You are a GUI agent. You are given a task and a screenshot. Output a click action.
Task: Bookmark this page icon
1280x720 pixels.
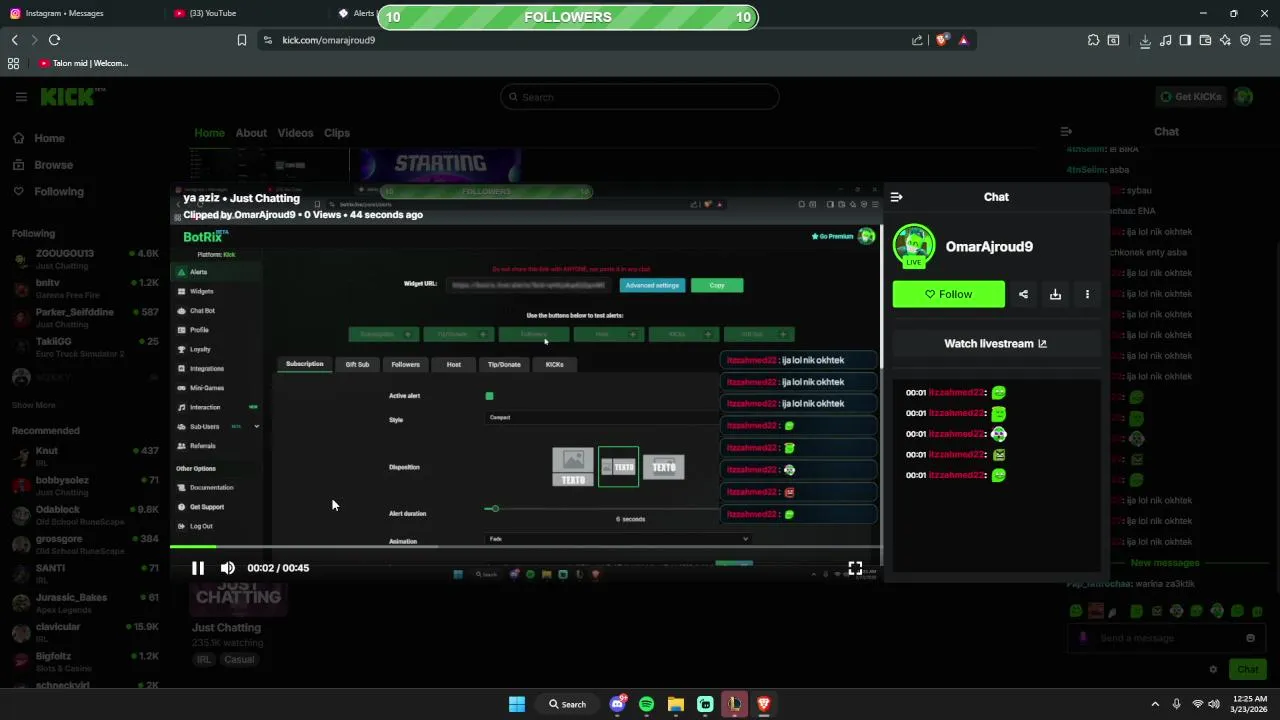[241, 40]
